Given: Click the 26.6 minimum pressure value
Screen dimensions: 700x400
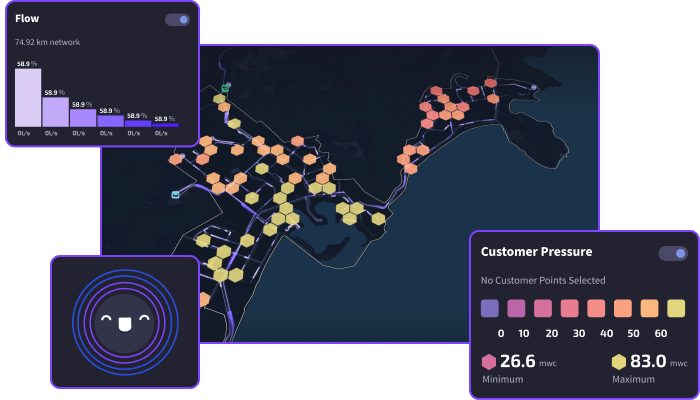Looking at the screenshot, I should point(517,362).
